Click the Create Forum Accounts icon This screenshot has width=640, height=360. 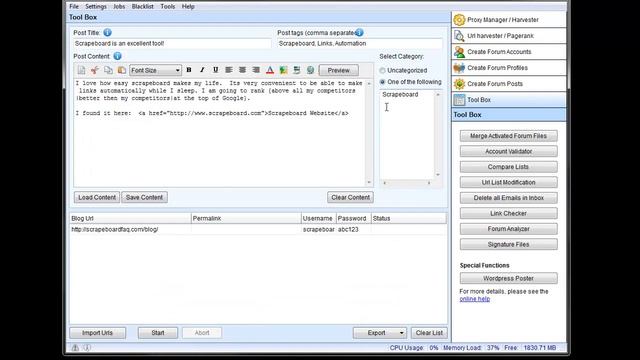click(x=459, y=52)
